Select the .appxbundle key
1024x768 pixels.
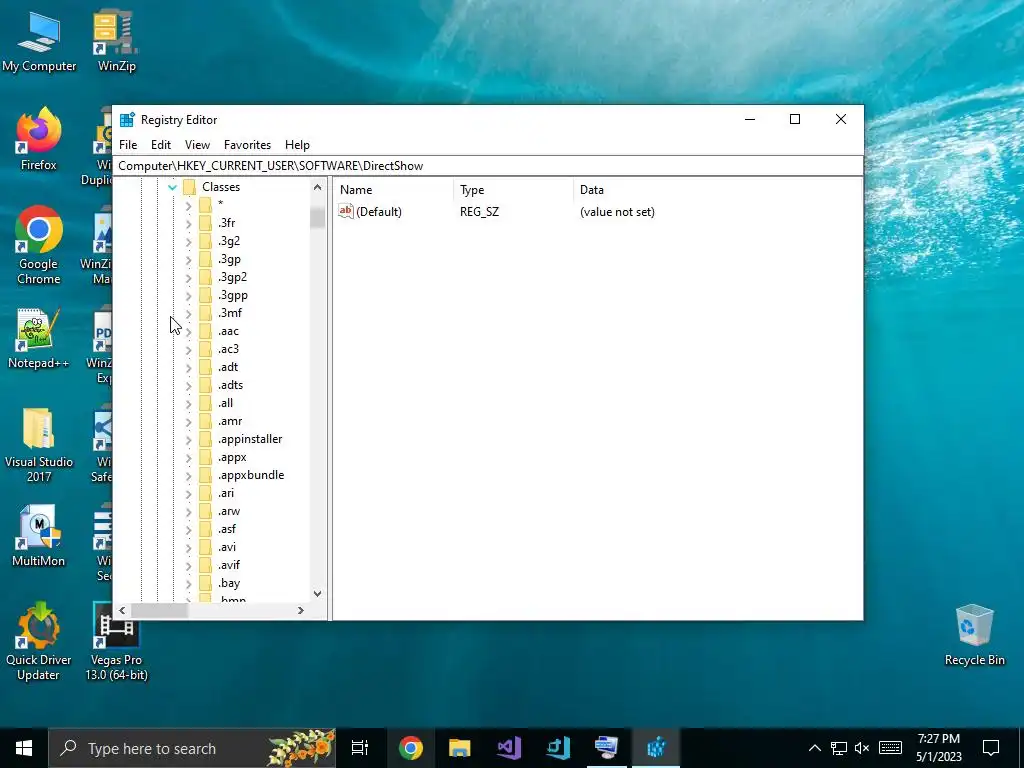tap(251, 475)
